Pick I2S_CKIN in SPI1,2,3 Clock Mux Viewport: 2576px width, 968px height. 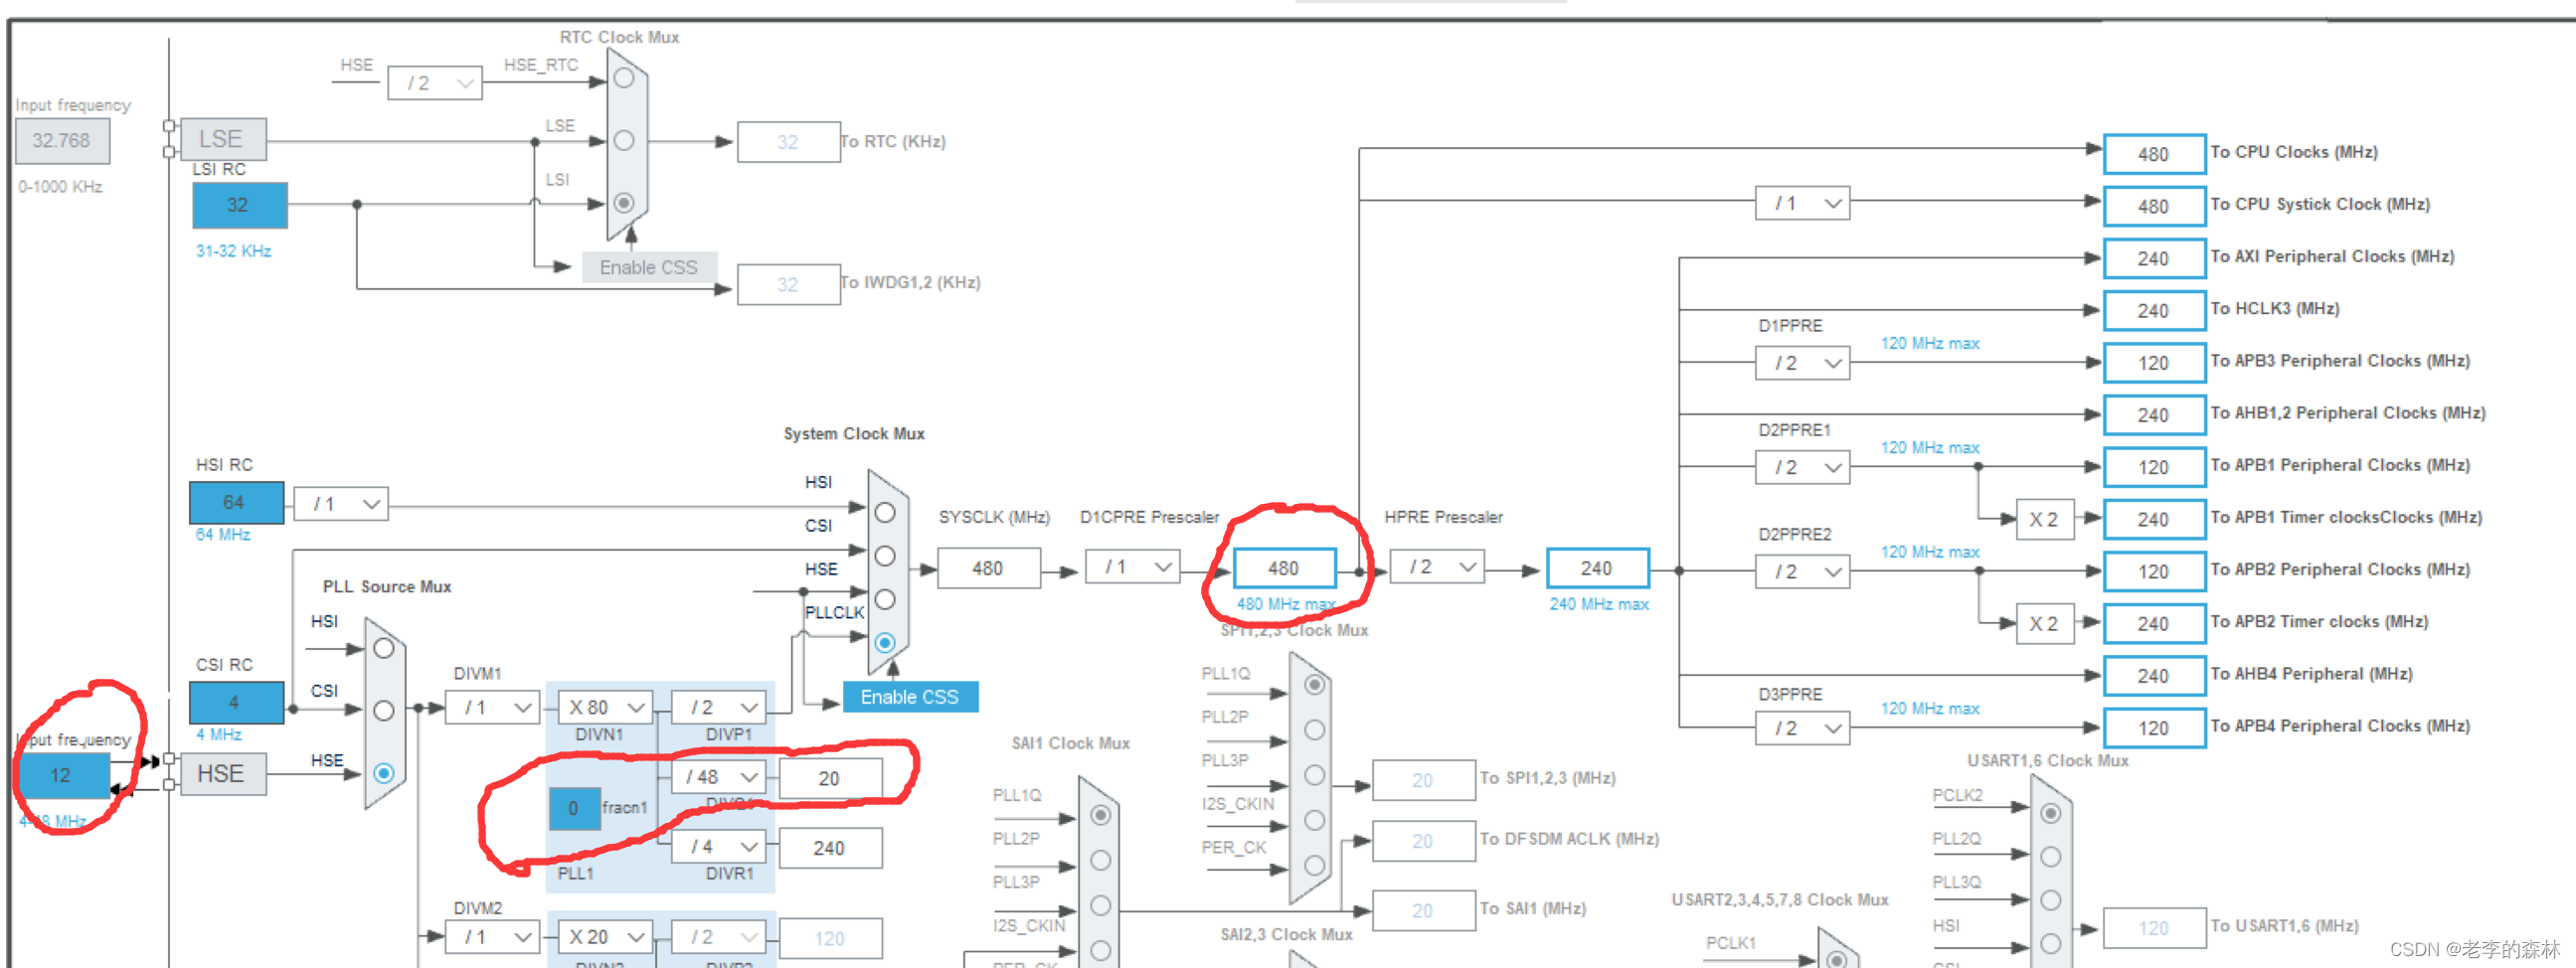[1315, 820]
